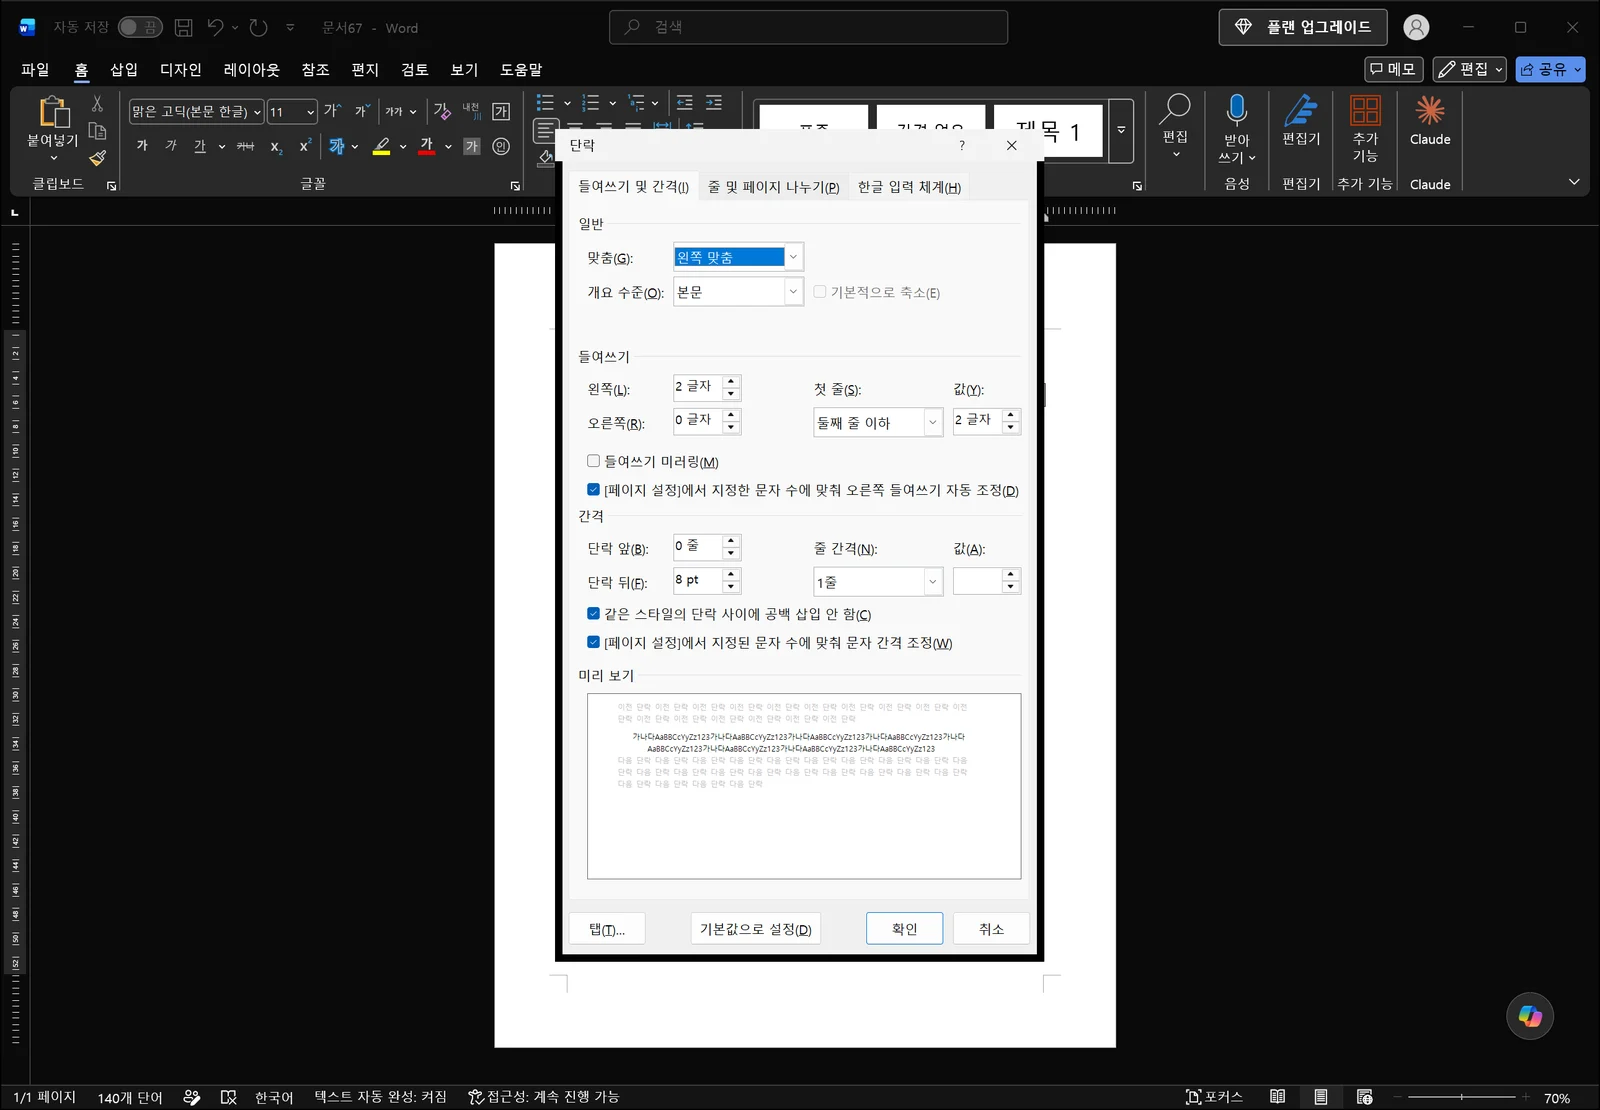The image size is (1600, 1110).
Task: Apply the yellow text highlight color
Action: (x=381, y=146)
